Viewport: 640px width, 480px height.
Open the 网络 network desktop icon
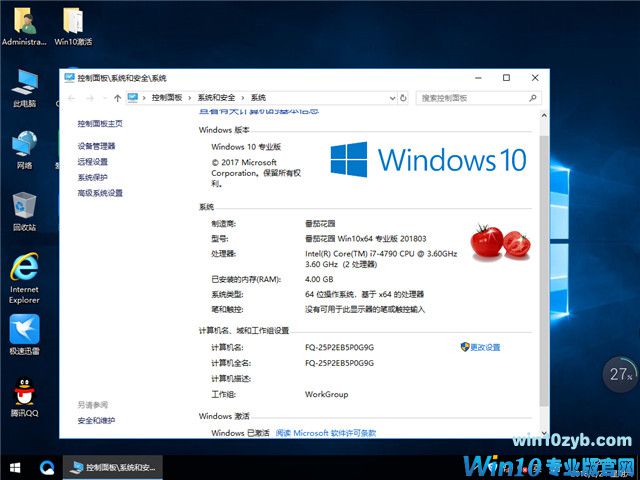coord(24,148)
